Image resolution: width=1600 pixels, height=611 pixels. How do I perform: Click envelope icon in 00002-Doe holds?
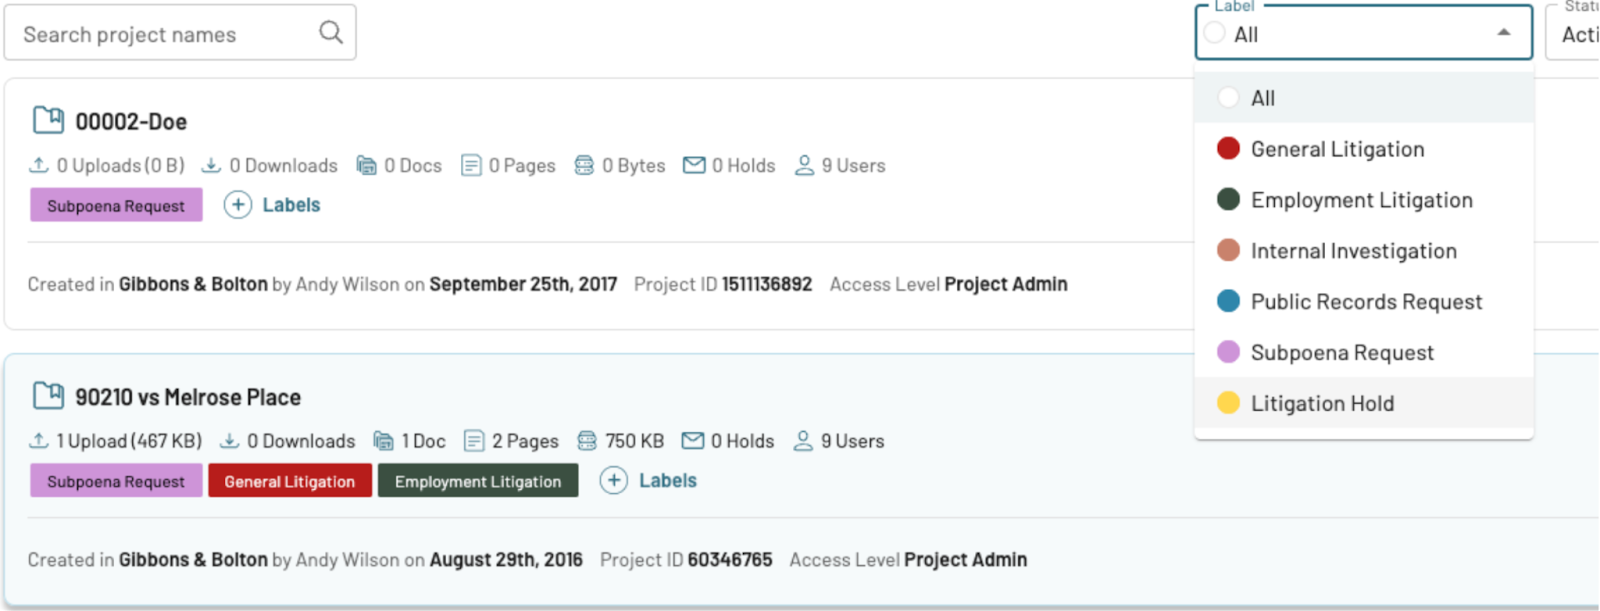694,165
